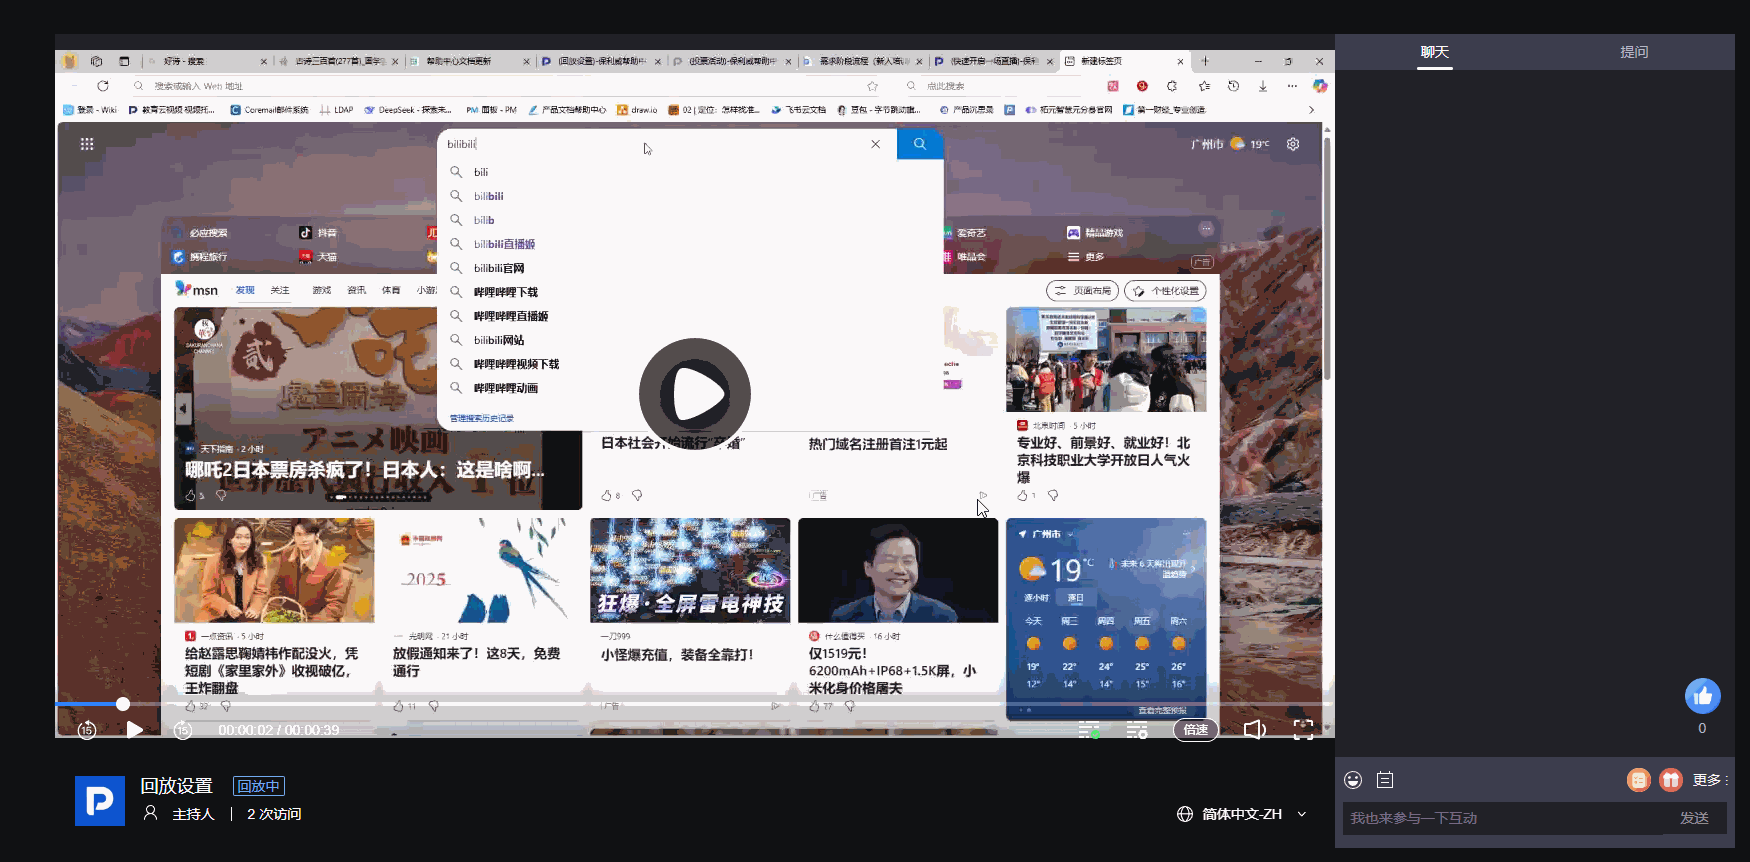This screenshot has width=1750, height=862.
Task: Clear the bilibili search box in the recorded browser
Action: (x=876, y=144)
